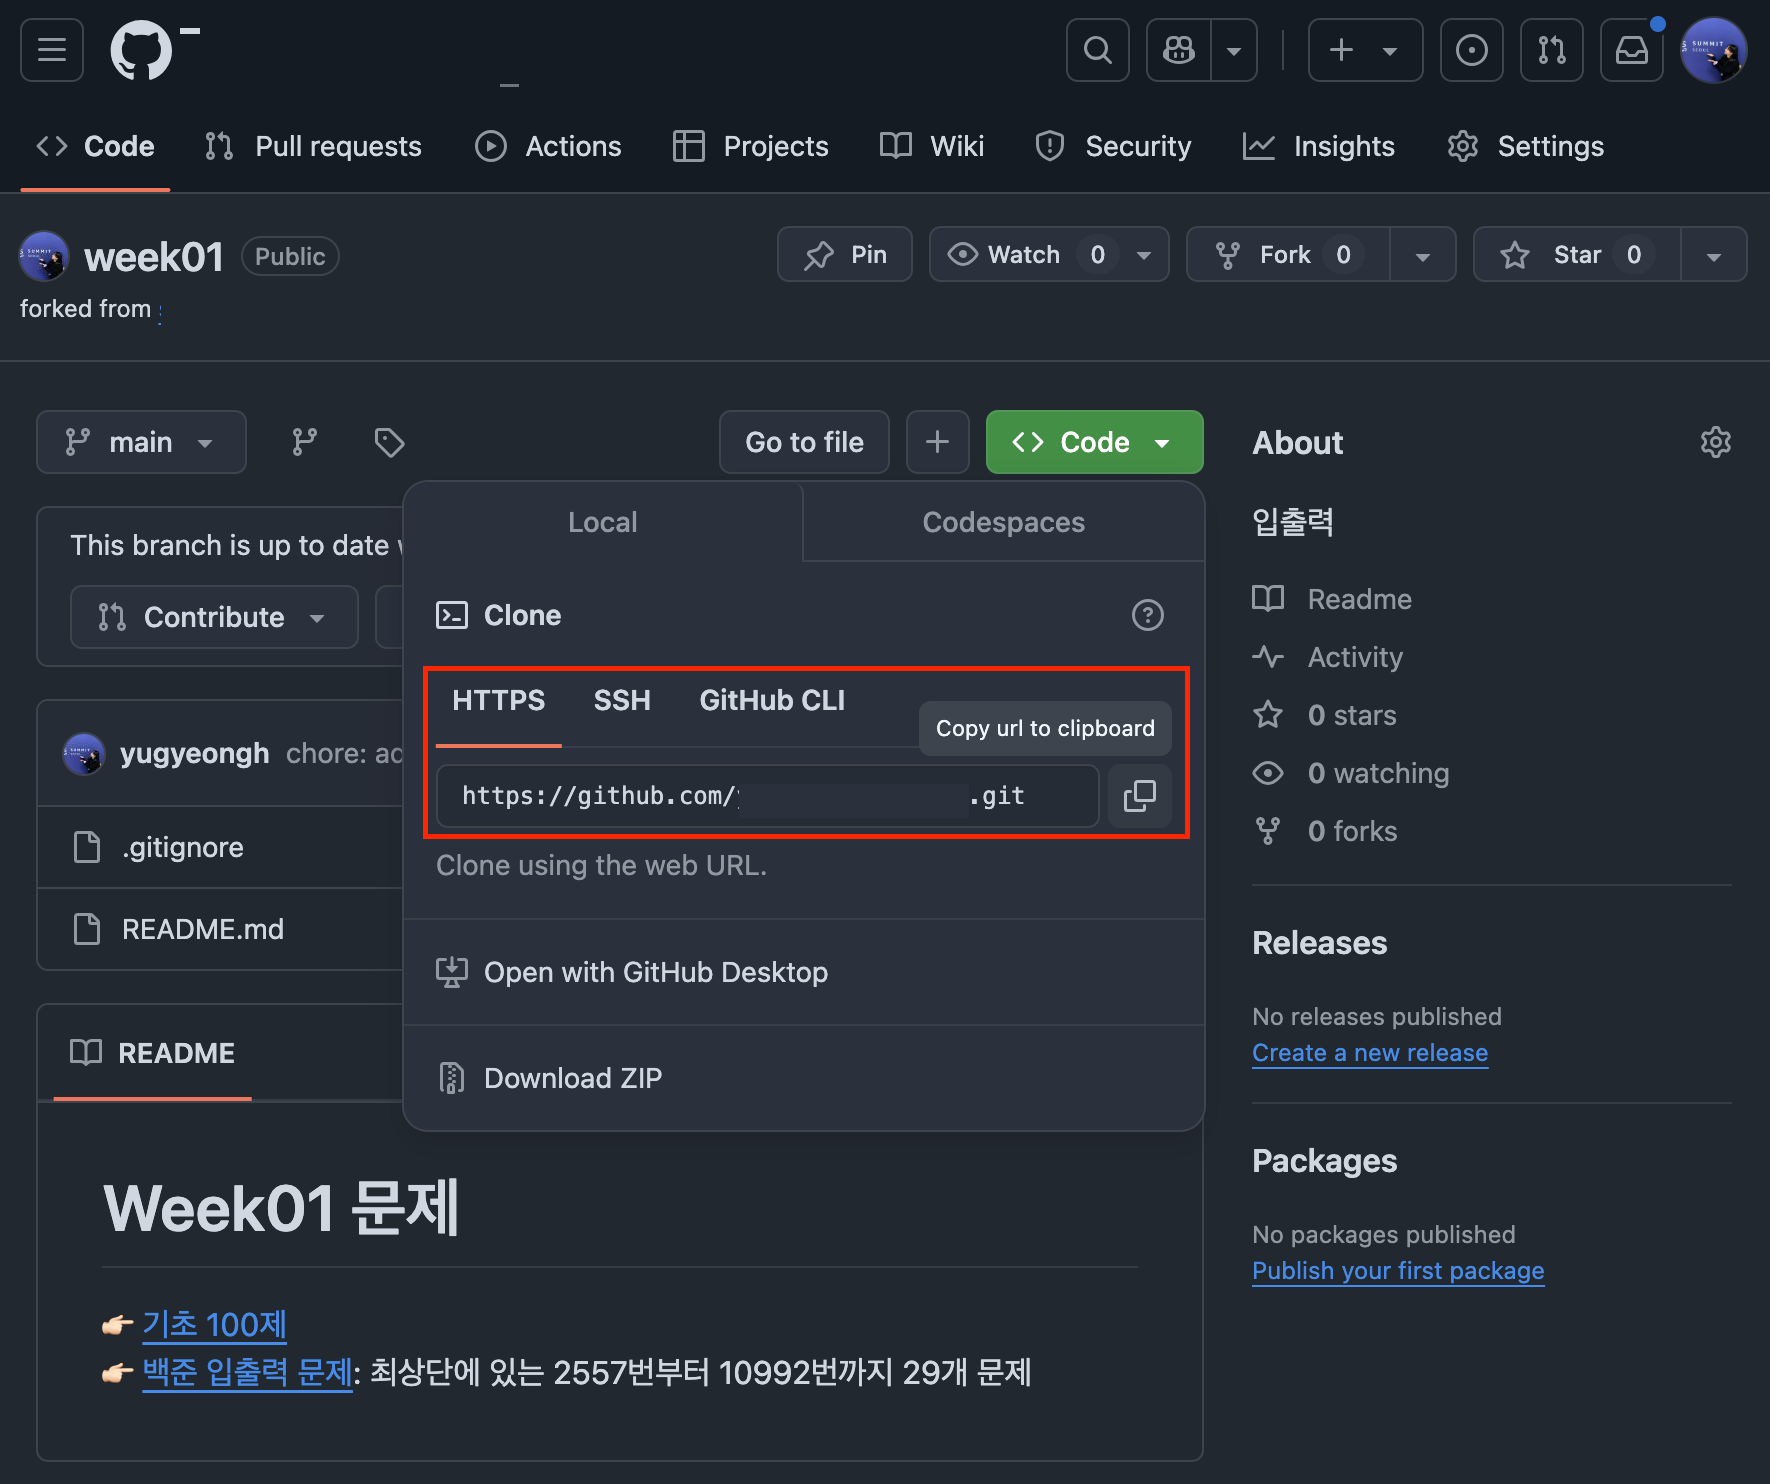Go to the GitHub home logo
This screenshot has width=1770, height=1484.
pyautogui.click(x=141, y=50)
